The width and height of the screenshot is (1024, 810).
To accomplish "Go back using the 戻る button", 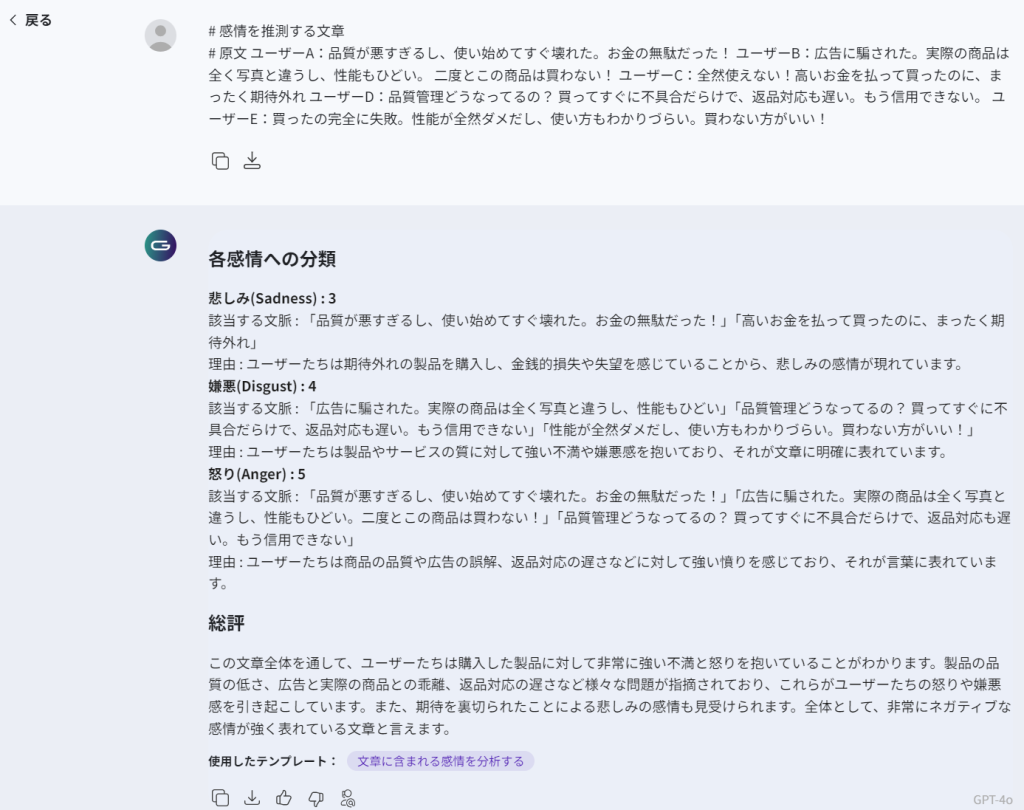I will (30, 20).
